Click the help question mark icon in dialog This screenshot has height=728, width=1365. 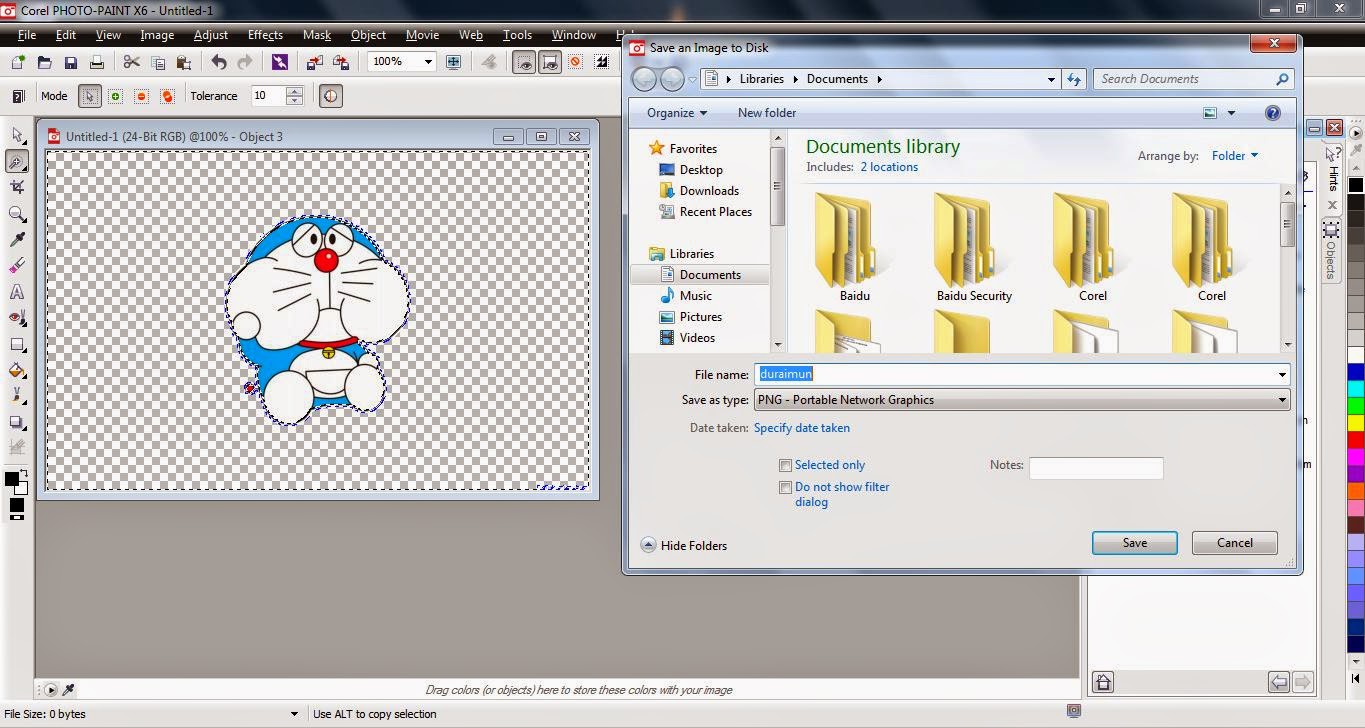click(1273, 113)
